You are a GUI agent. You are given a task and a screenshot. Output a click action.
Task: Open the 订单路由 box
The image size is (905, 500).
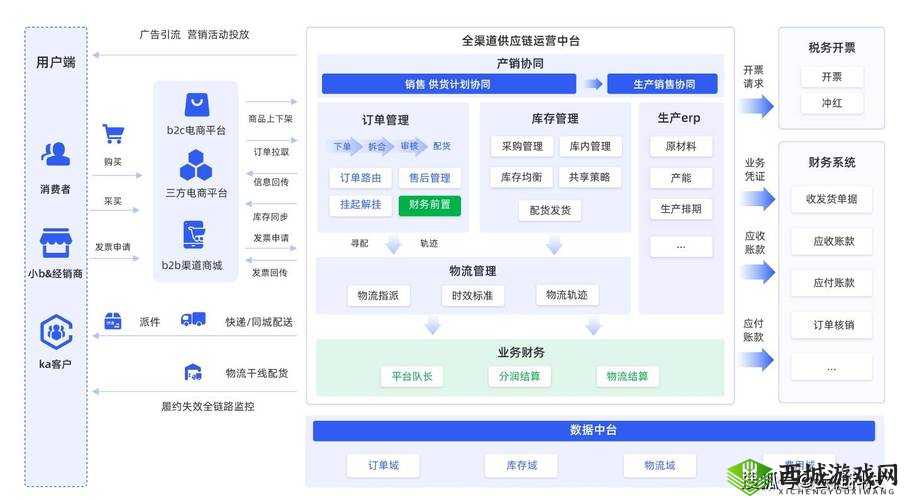(x=361, y=178)
